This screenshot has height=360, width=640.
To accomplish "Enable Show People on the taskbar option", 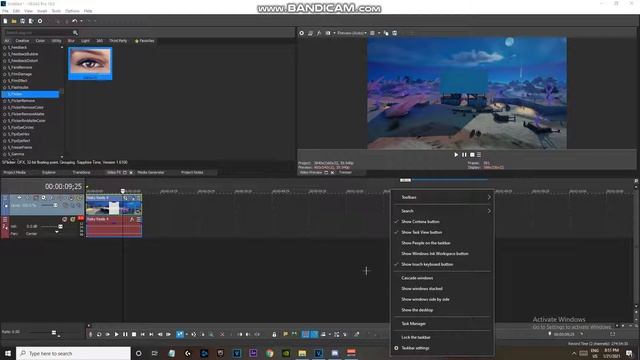I will click(x=442, y=243).
